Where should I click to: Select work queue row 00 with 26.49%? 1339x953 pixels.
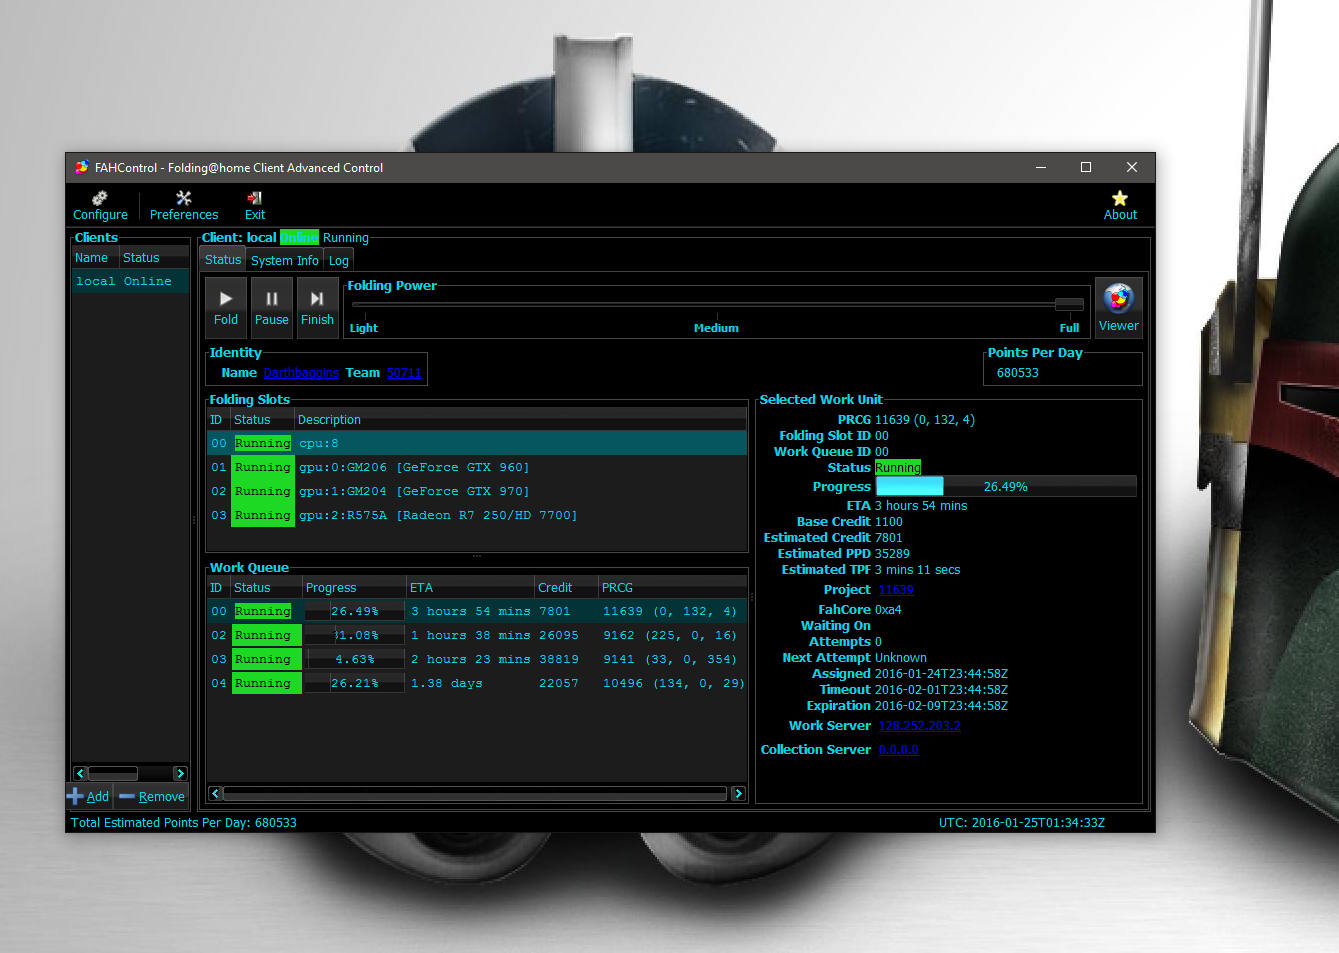point(477,611)
